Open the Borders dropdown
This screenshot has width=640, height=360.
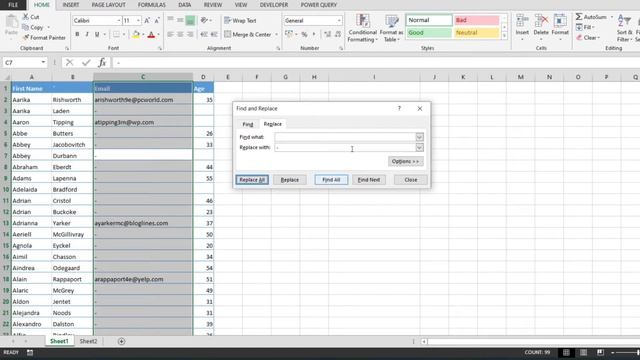124,35
